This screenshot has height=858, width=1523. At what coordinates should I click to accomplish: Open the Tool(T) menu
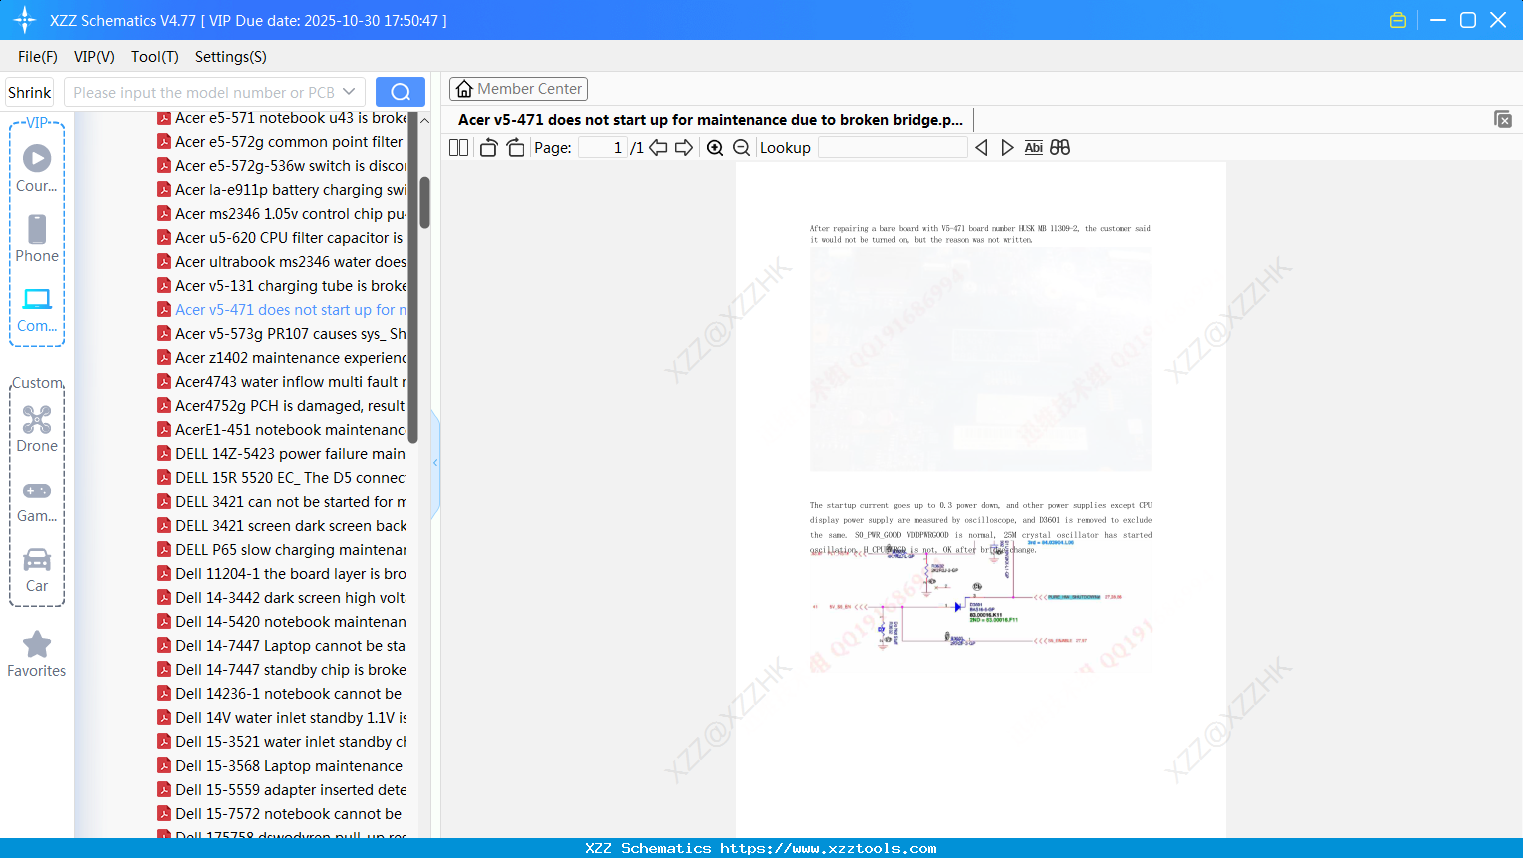pos(155,57)
